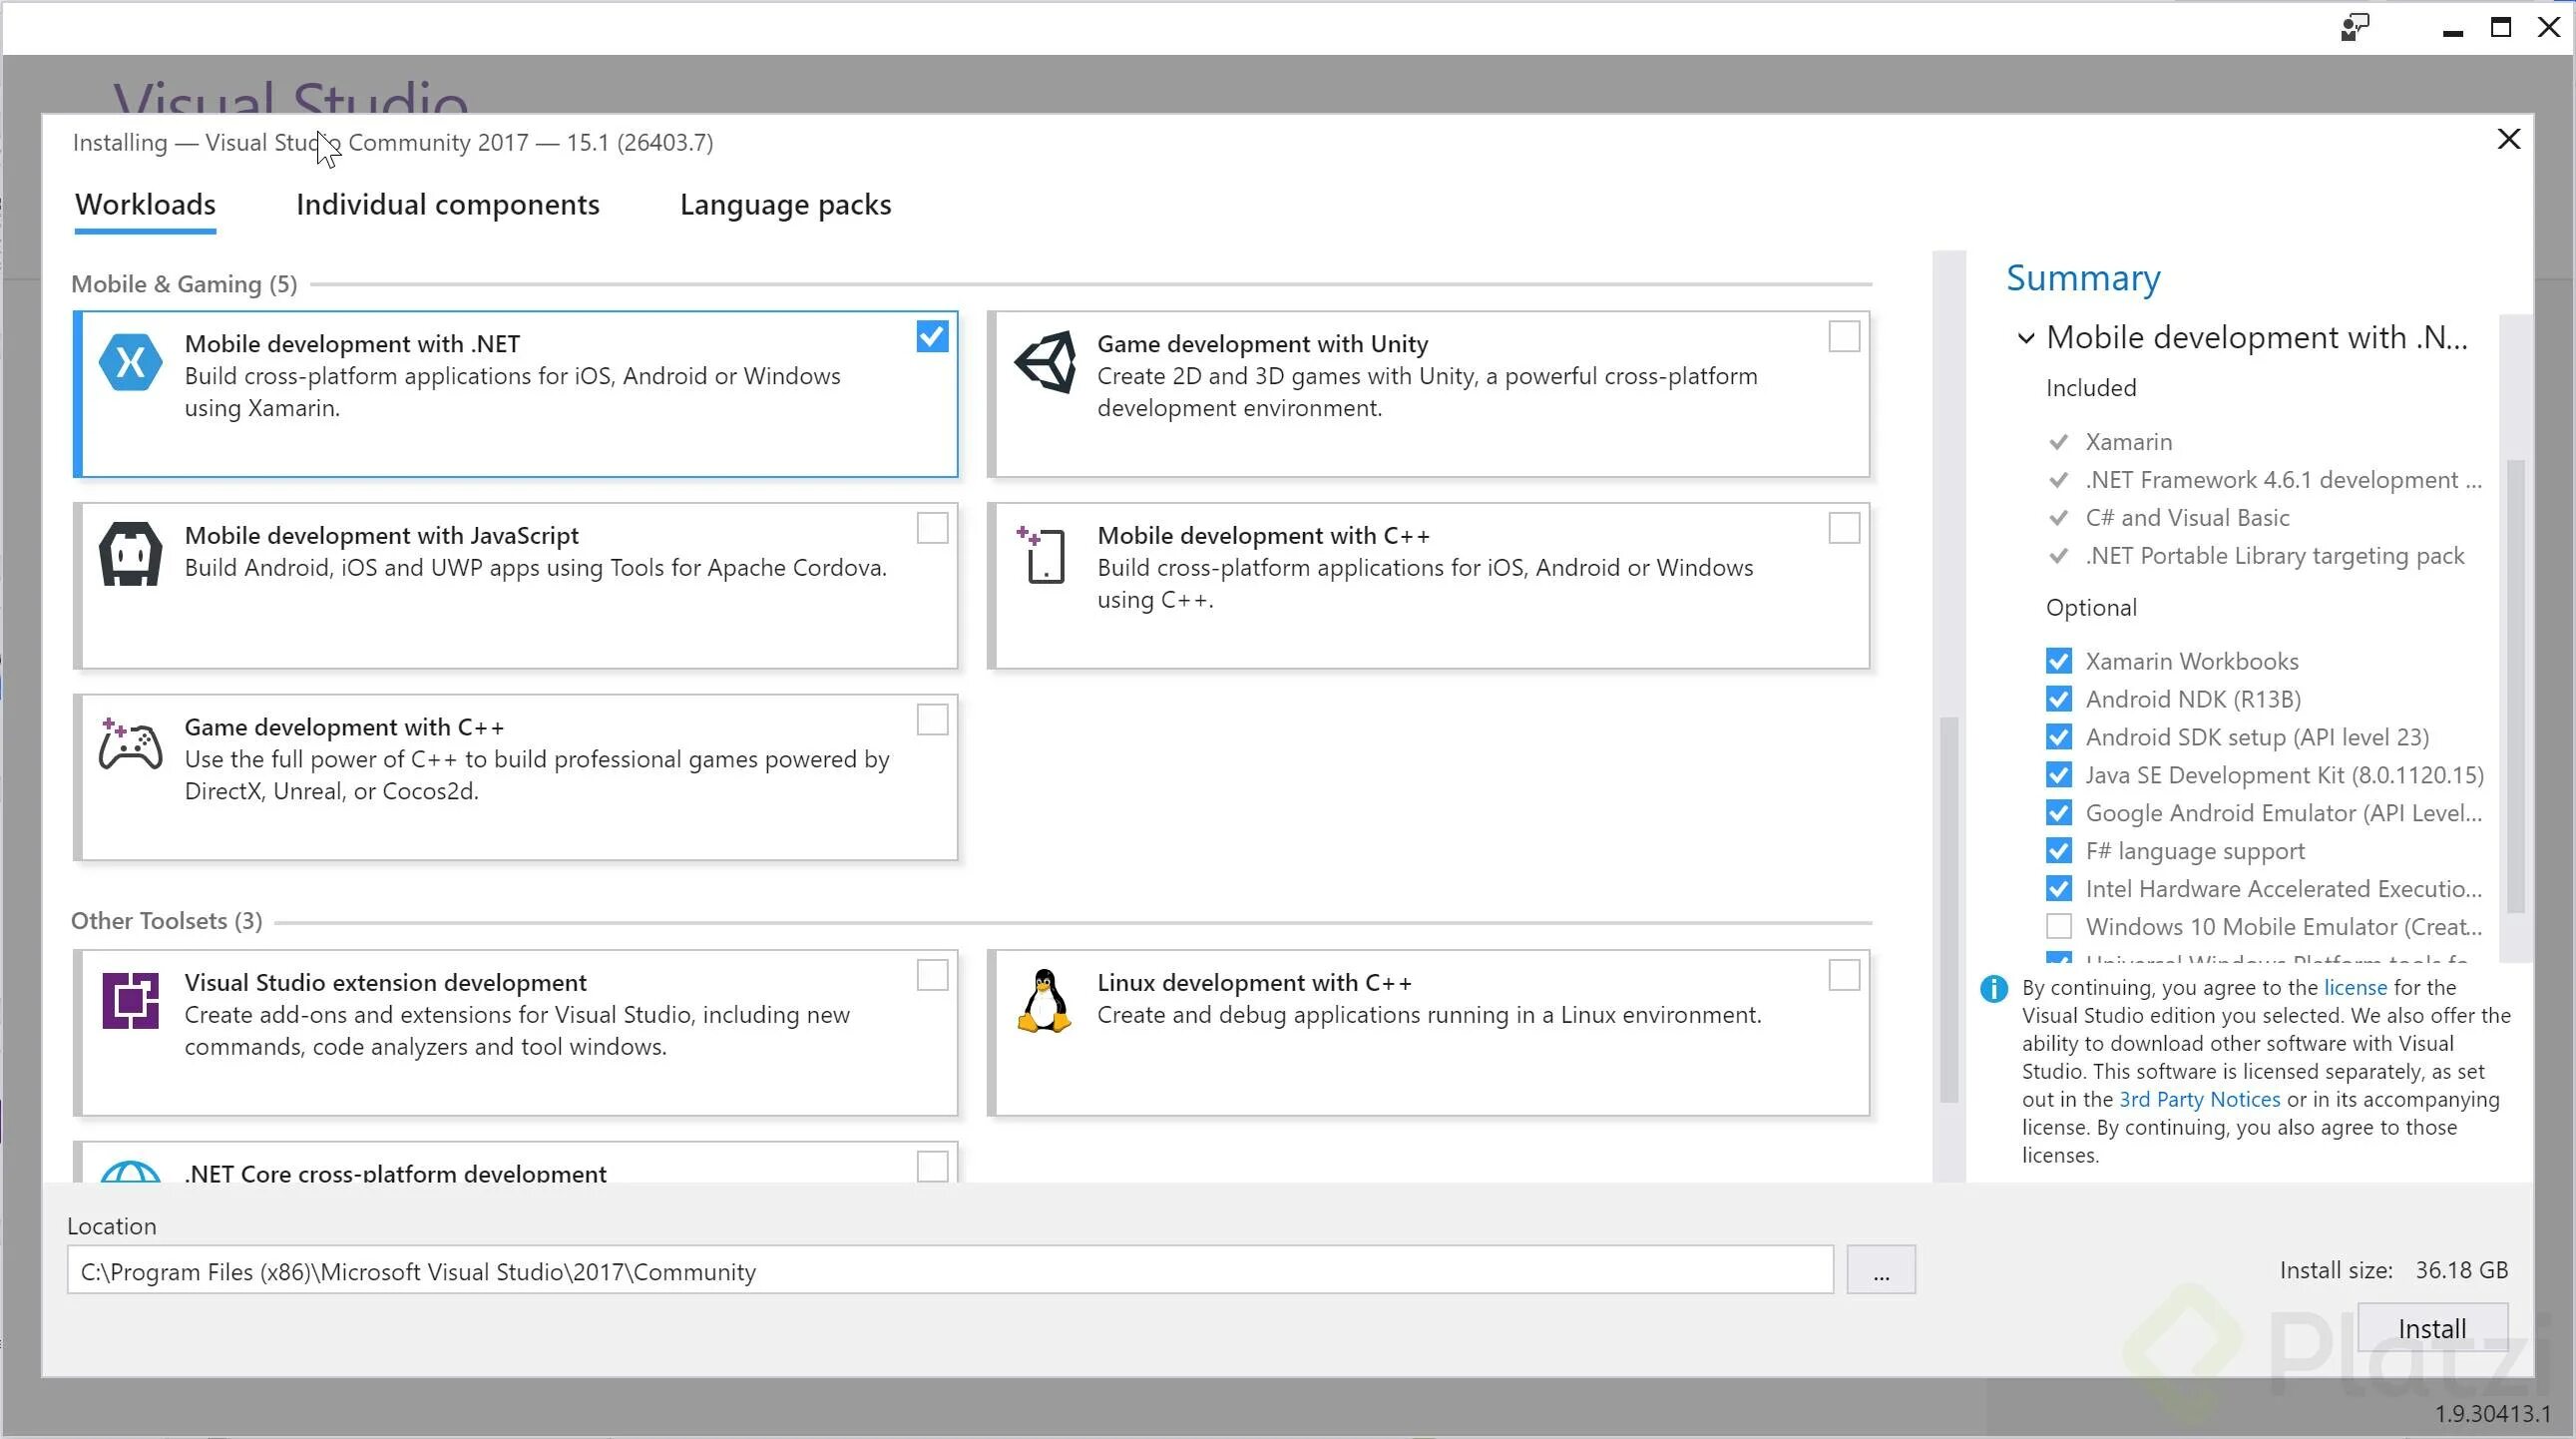Uncheck F# language support component
The width and height of the screenshot is (2576, 1439).
click(2058, 851)
